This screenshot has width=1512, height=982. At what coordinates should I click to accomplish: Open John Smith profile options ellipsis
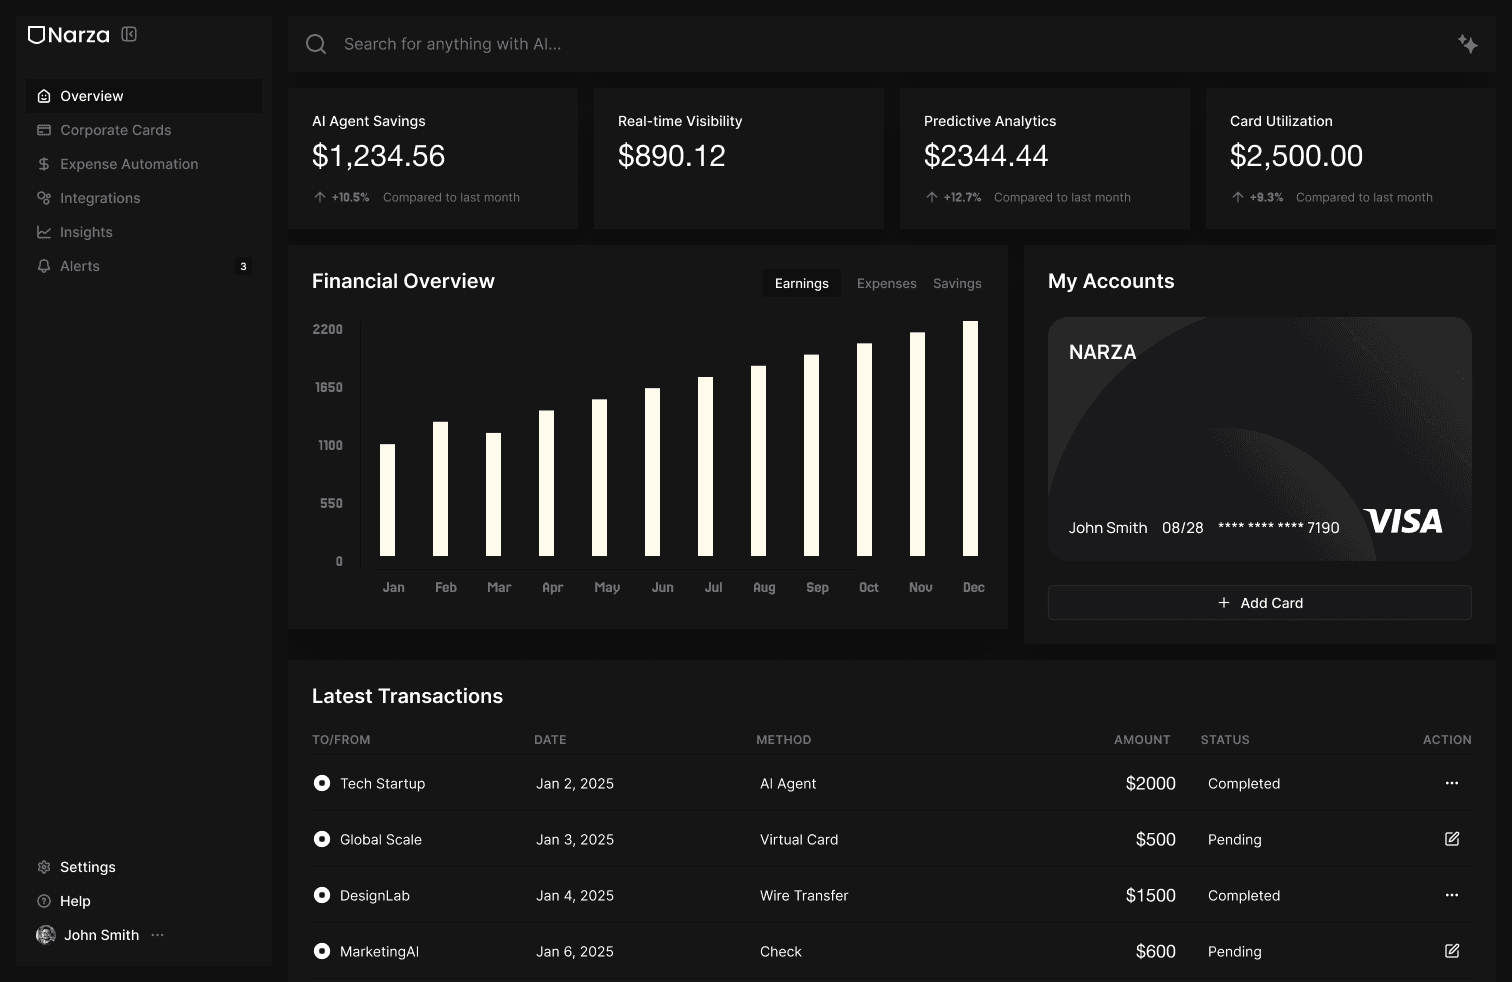[157, 935]
